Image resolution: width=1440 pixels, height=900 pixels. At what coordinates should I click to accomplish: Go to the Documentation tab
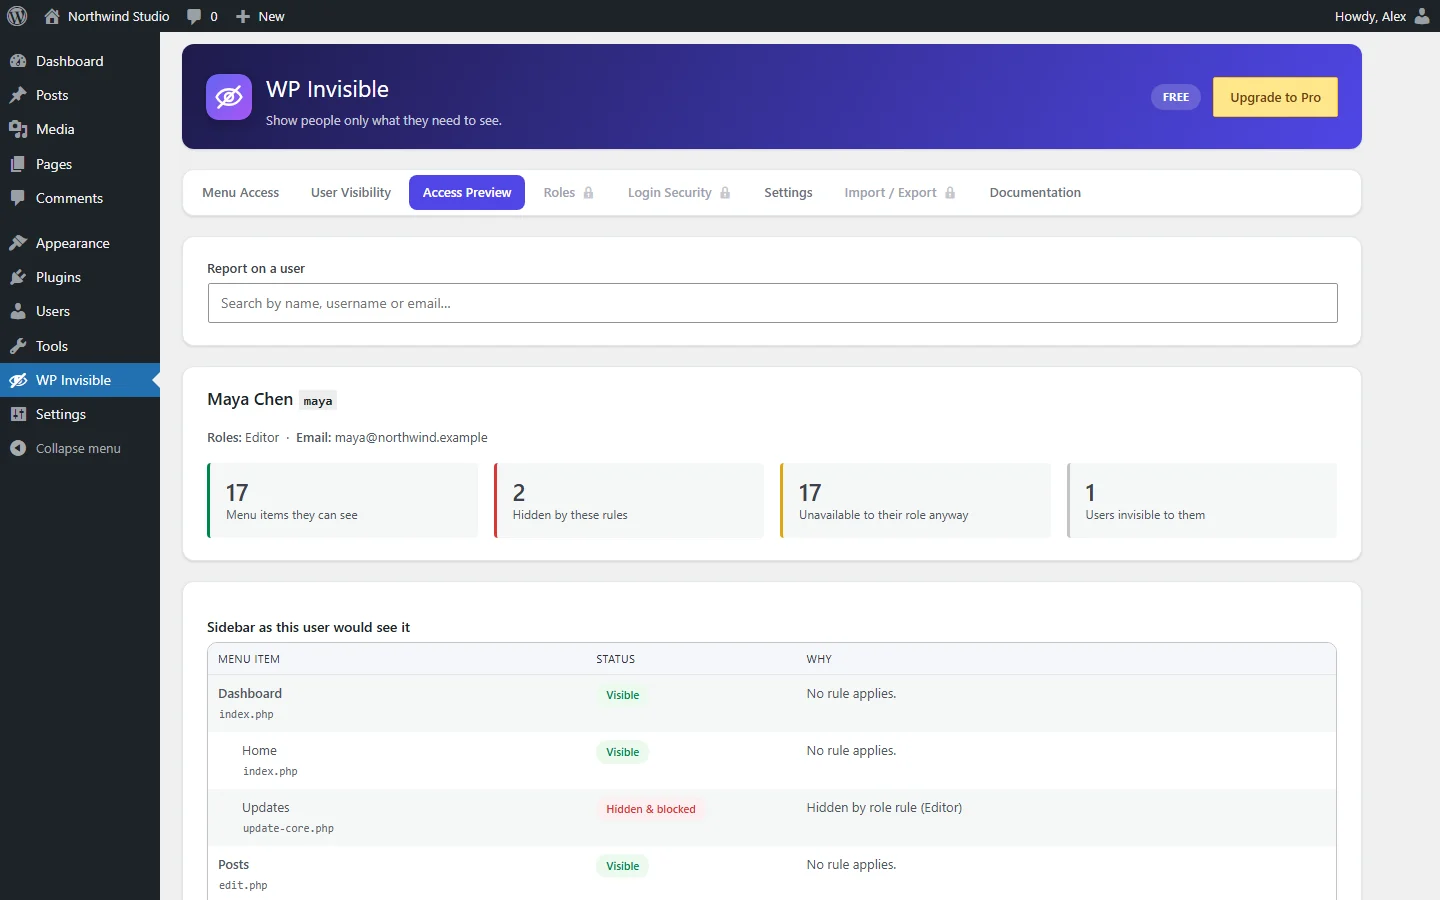coord(1035,193)
